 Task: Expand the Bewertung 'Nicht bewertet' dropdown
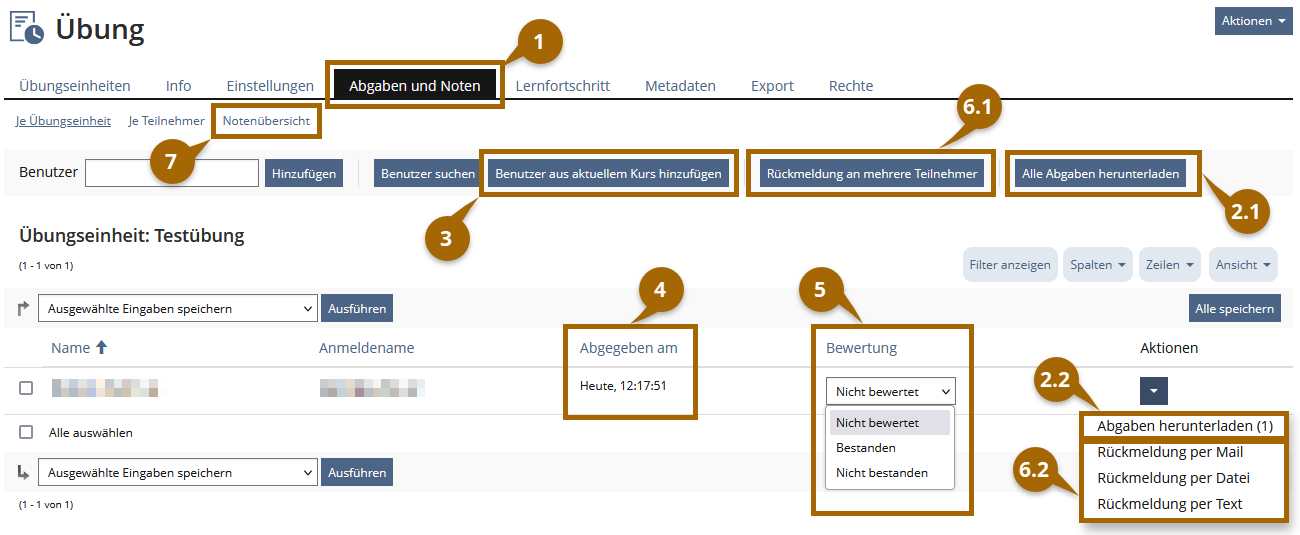[x=890, y=391]
